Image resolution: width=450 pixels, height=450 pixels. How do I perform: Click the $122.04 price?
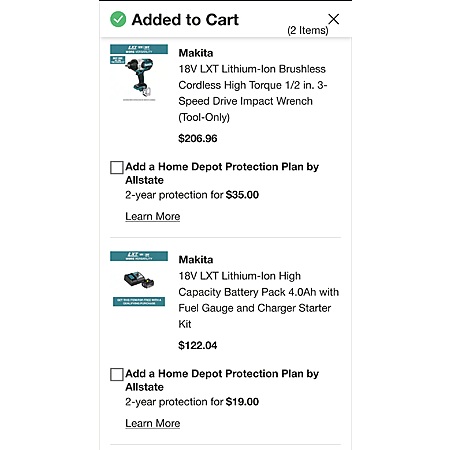pyautogui.click(x=198, y=345)
